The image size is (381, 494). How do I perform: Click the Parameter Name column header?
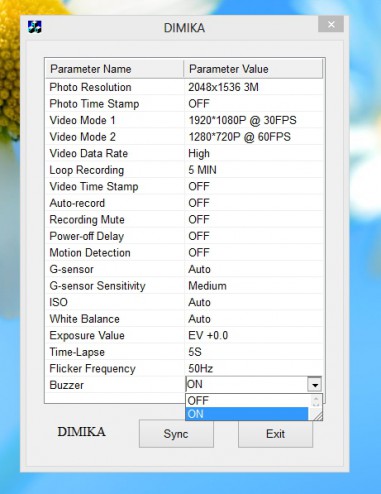coord(114,69)
